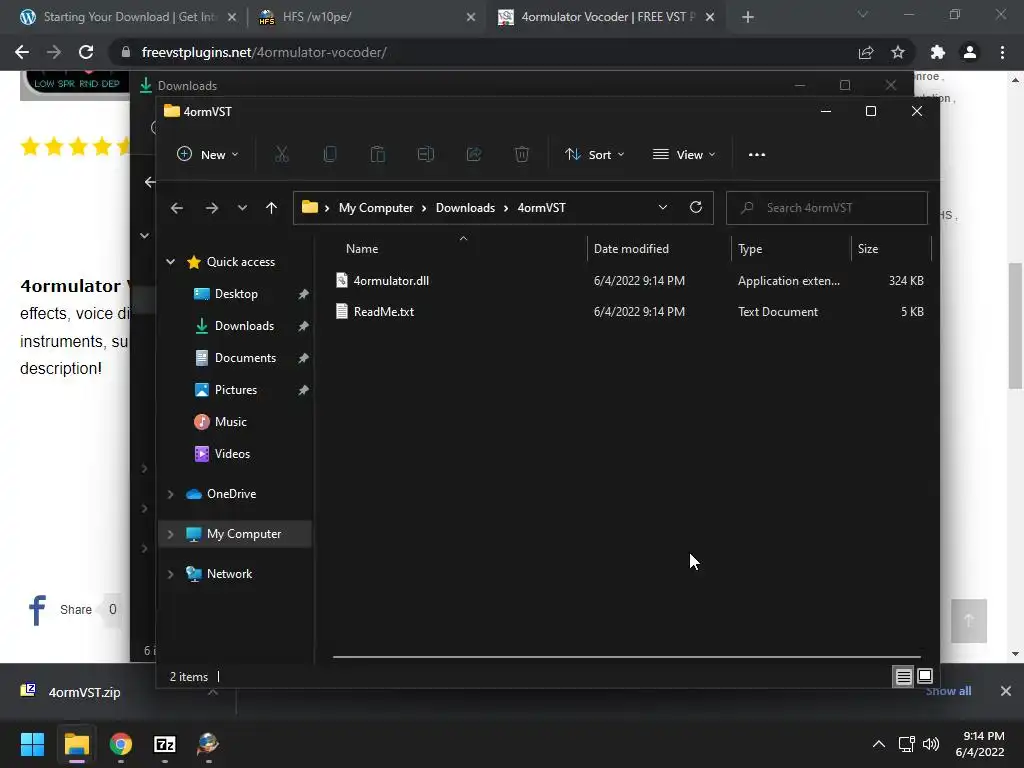
Task: Bookmark this page with star icon
Action: point(898,52)
